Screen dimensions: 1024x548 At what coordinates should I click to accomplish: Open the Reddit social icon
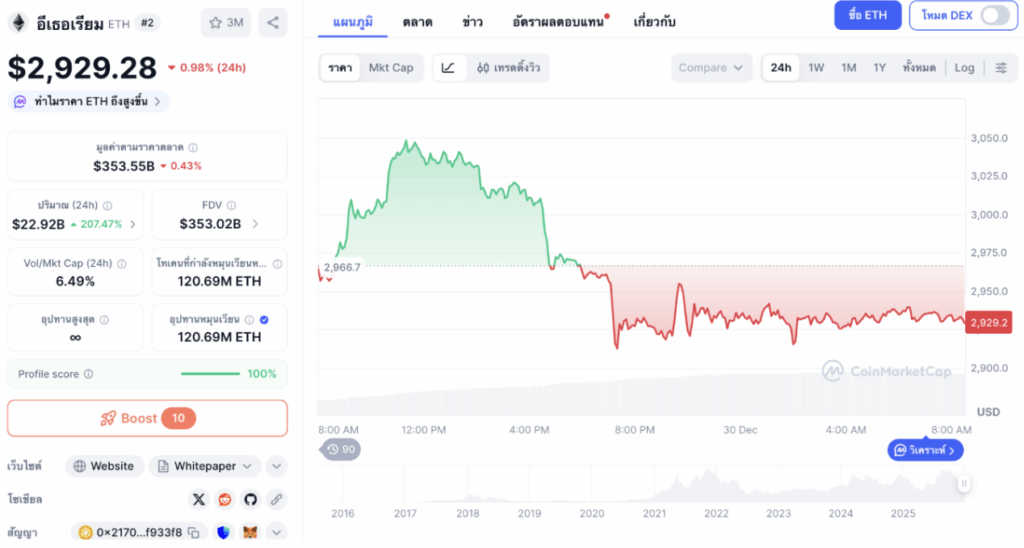click(224, 498)
